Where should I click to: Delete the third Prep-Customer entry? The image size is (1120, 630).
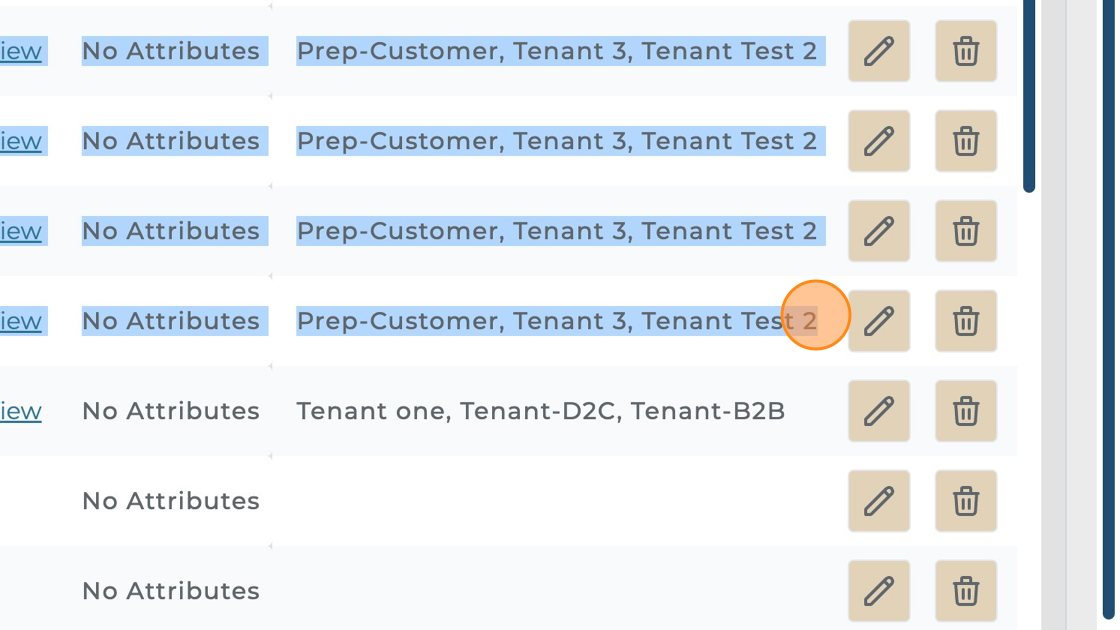click(965, 231)
